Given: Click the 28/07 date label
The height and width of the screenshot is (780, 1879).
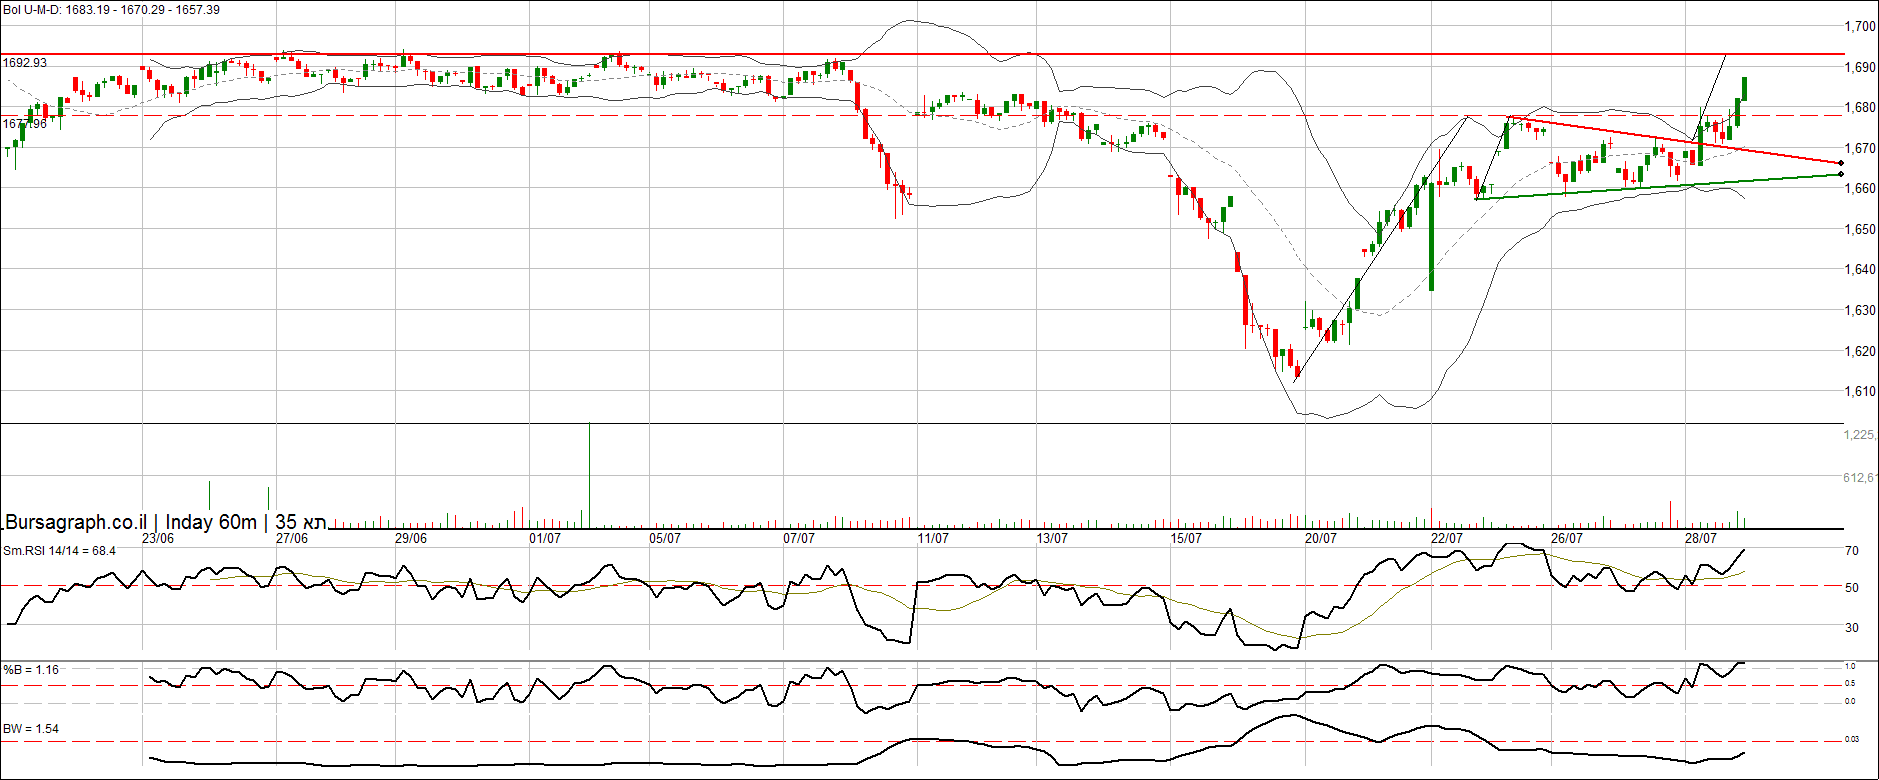Looking at the screenshot, I should pyautogui.click(x=1701, y=538).
